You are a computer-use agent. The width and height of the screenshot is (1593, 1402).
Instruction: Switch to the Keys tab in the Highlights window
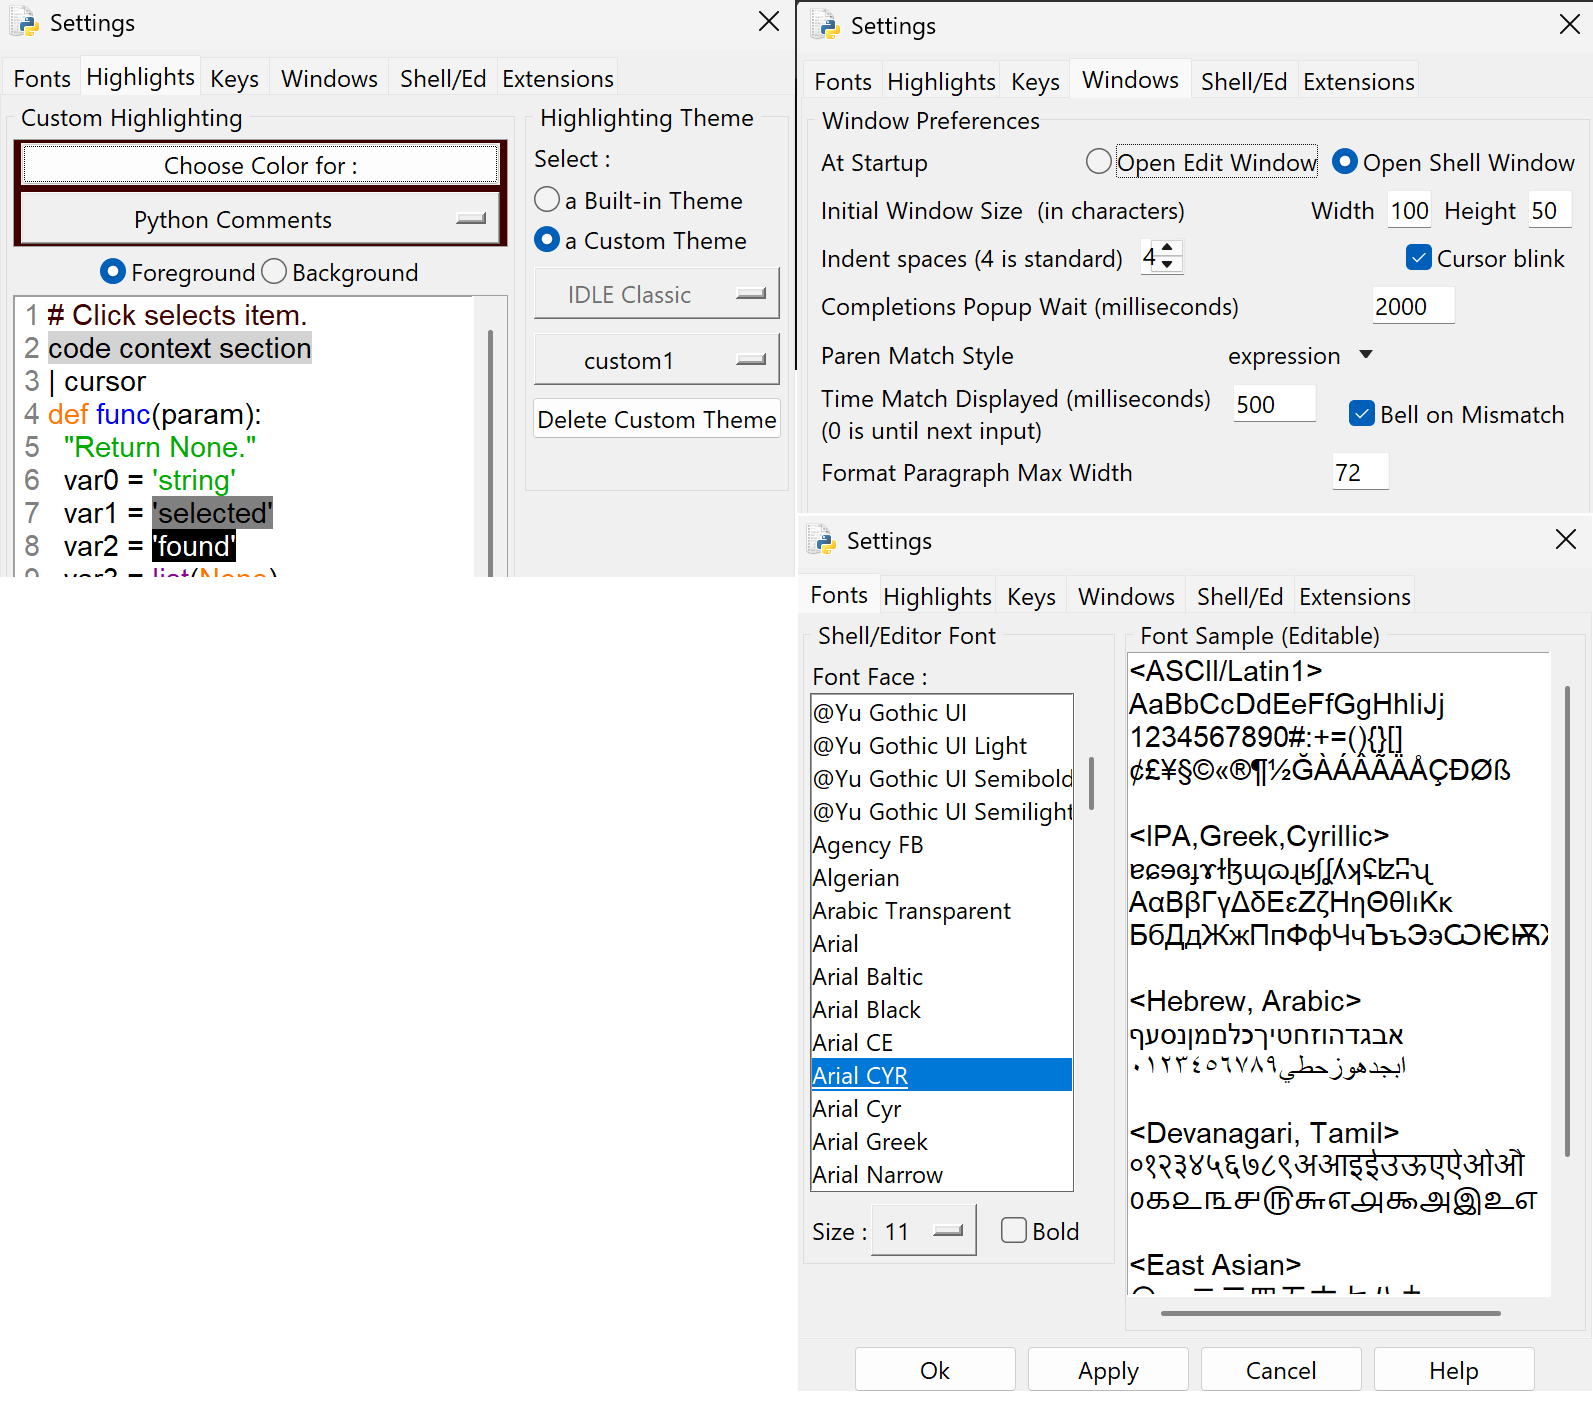234,79
